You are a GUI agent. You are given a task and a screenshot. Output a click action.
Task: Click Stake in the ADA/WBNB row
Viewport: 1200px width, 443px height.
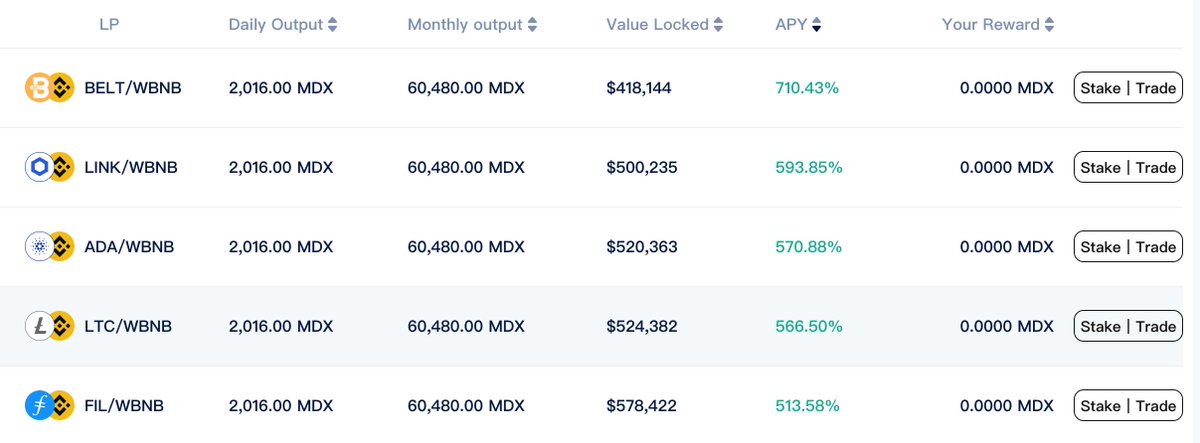[x=1100, y=247]
